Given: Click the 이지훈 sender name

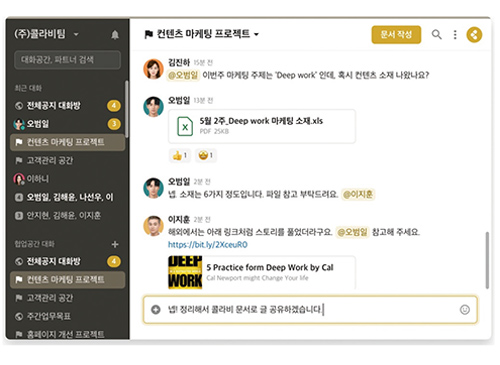Looking at the screenshot, I should coord(179,219).
